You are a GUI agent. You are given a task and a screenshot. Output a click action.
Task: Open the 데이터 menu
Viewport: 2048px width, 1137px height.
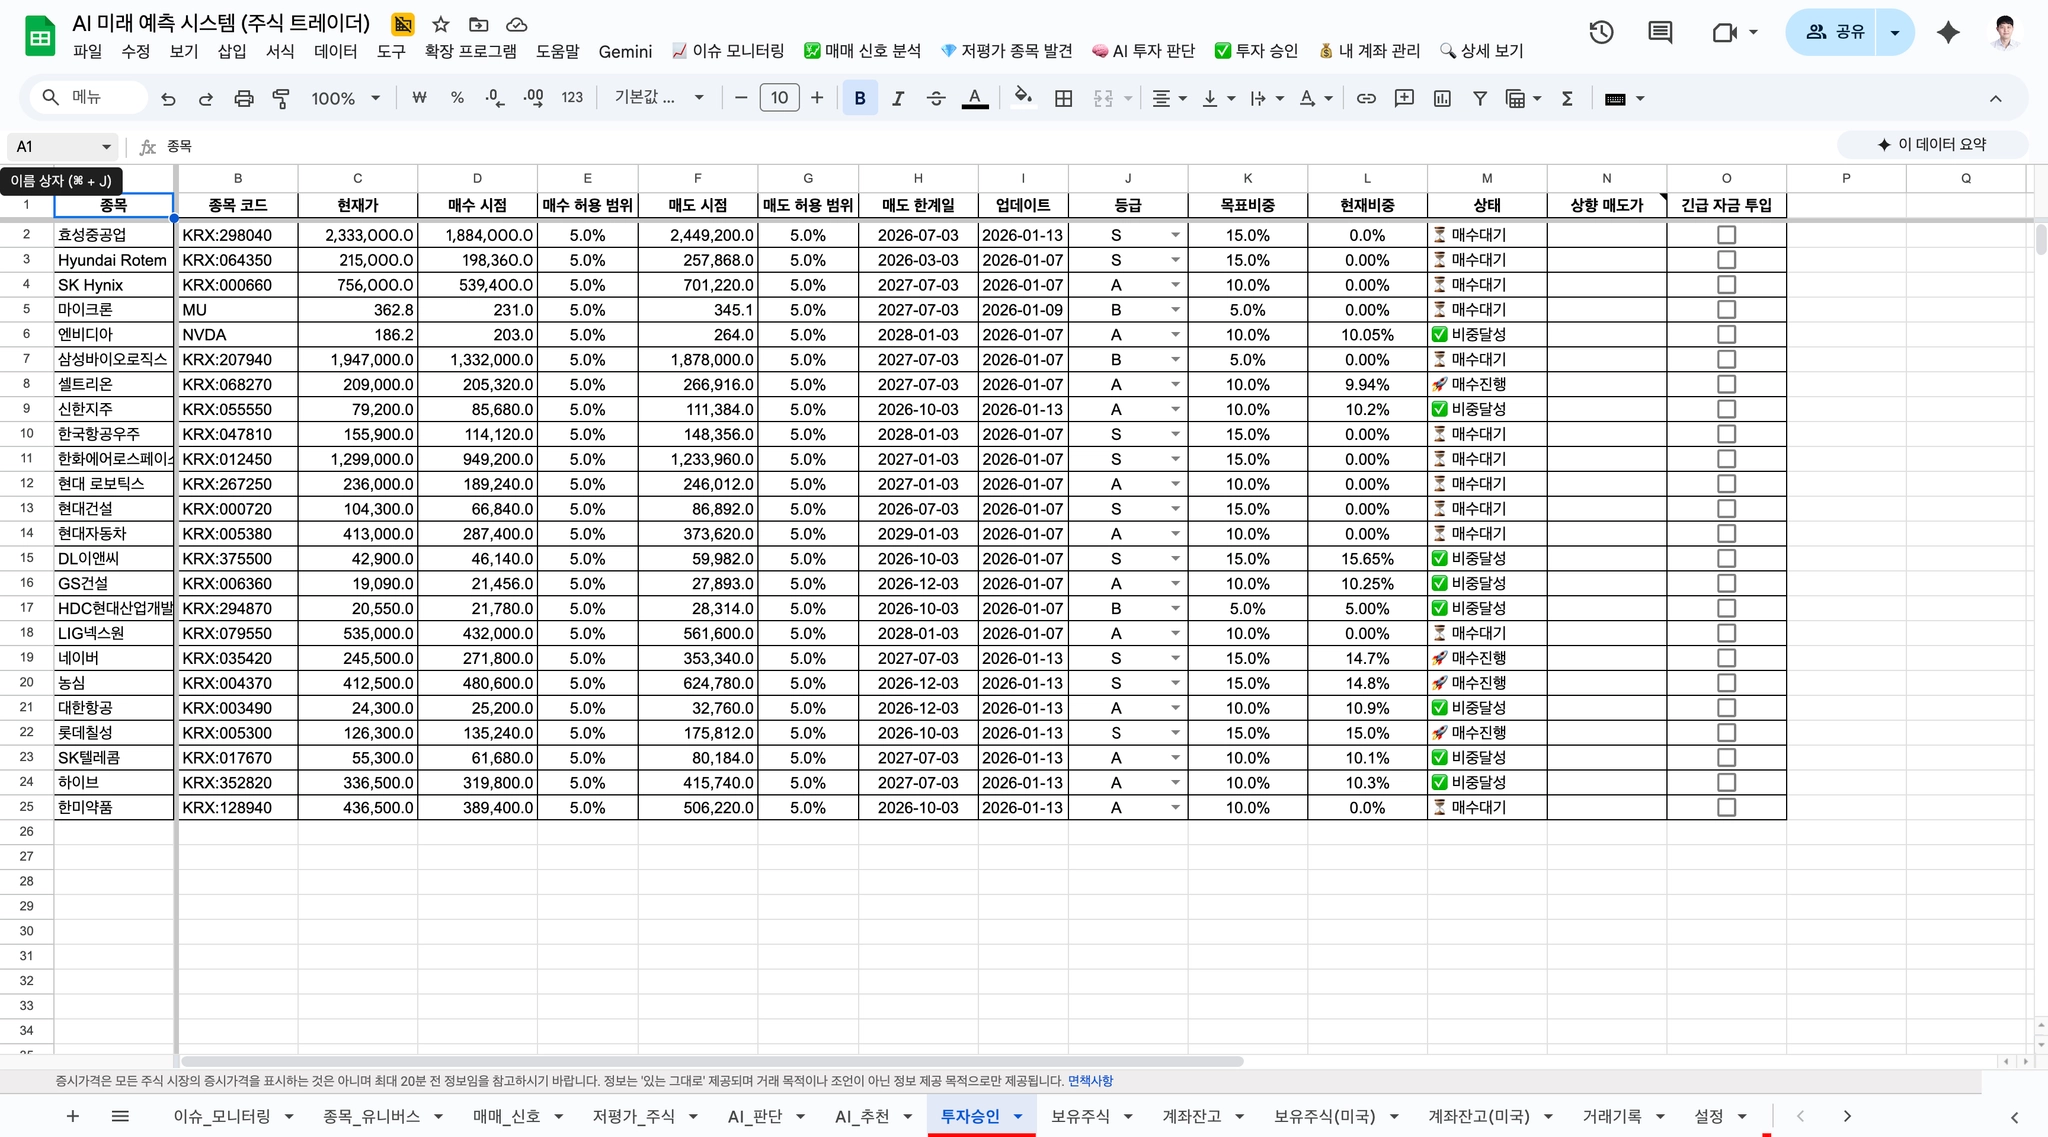tap(335, 51)
